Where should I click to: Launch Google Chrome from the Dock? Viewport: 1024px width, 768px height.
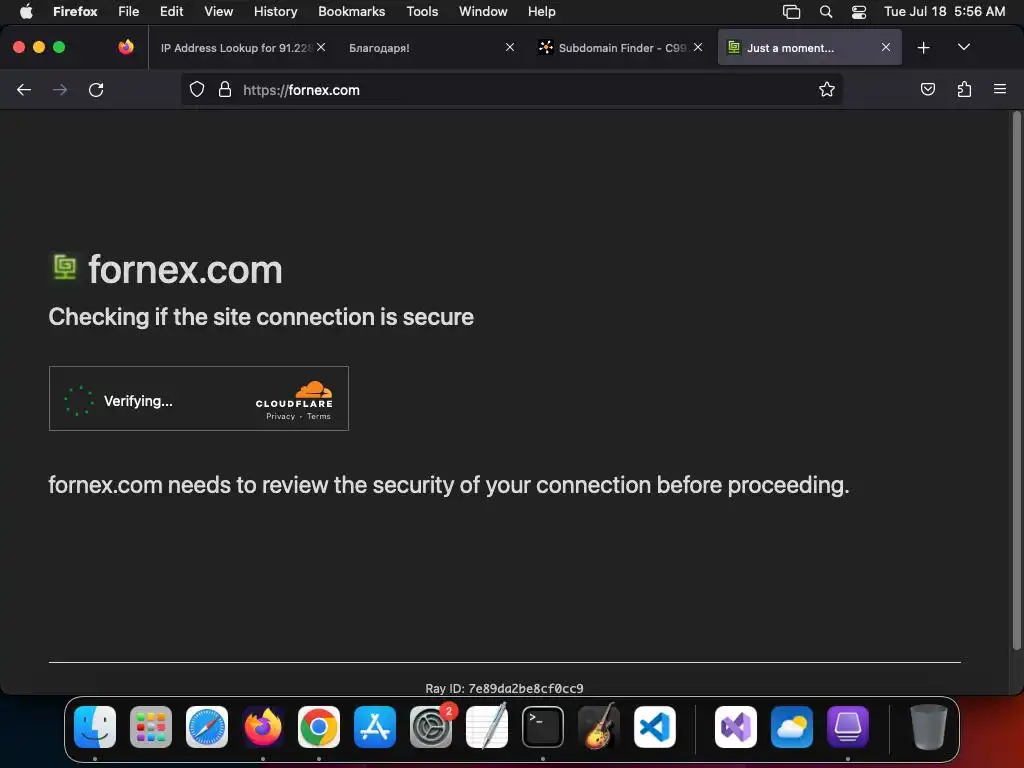point(319,727)
